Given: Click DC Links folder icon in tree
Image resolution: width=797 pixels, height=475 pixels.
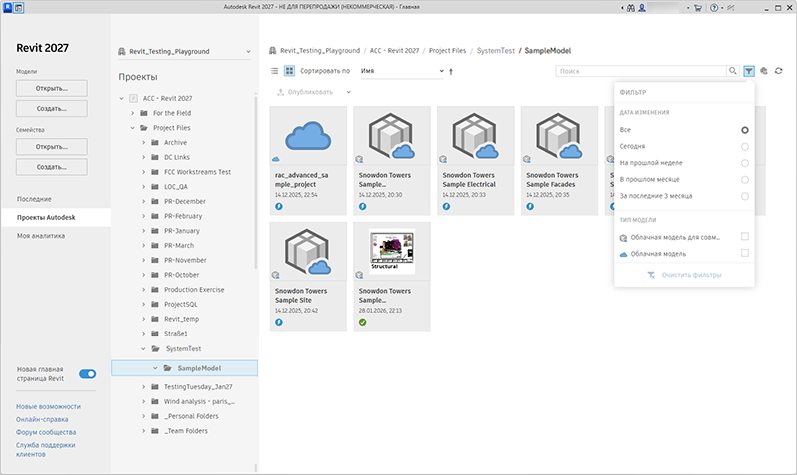Looking at the screenshot, I should click(x=155, y=157).
